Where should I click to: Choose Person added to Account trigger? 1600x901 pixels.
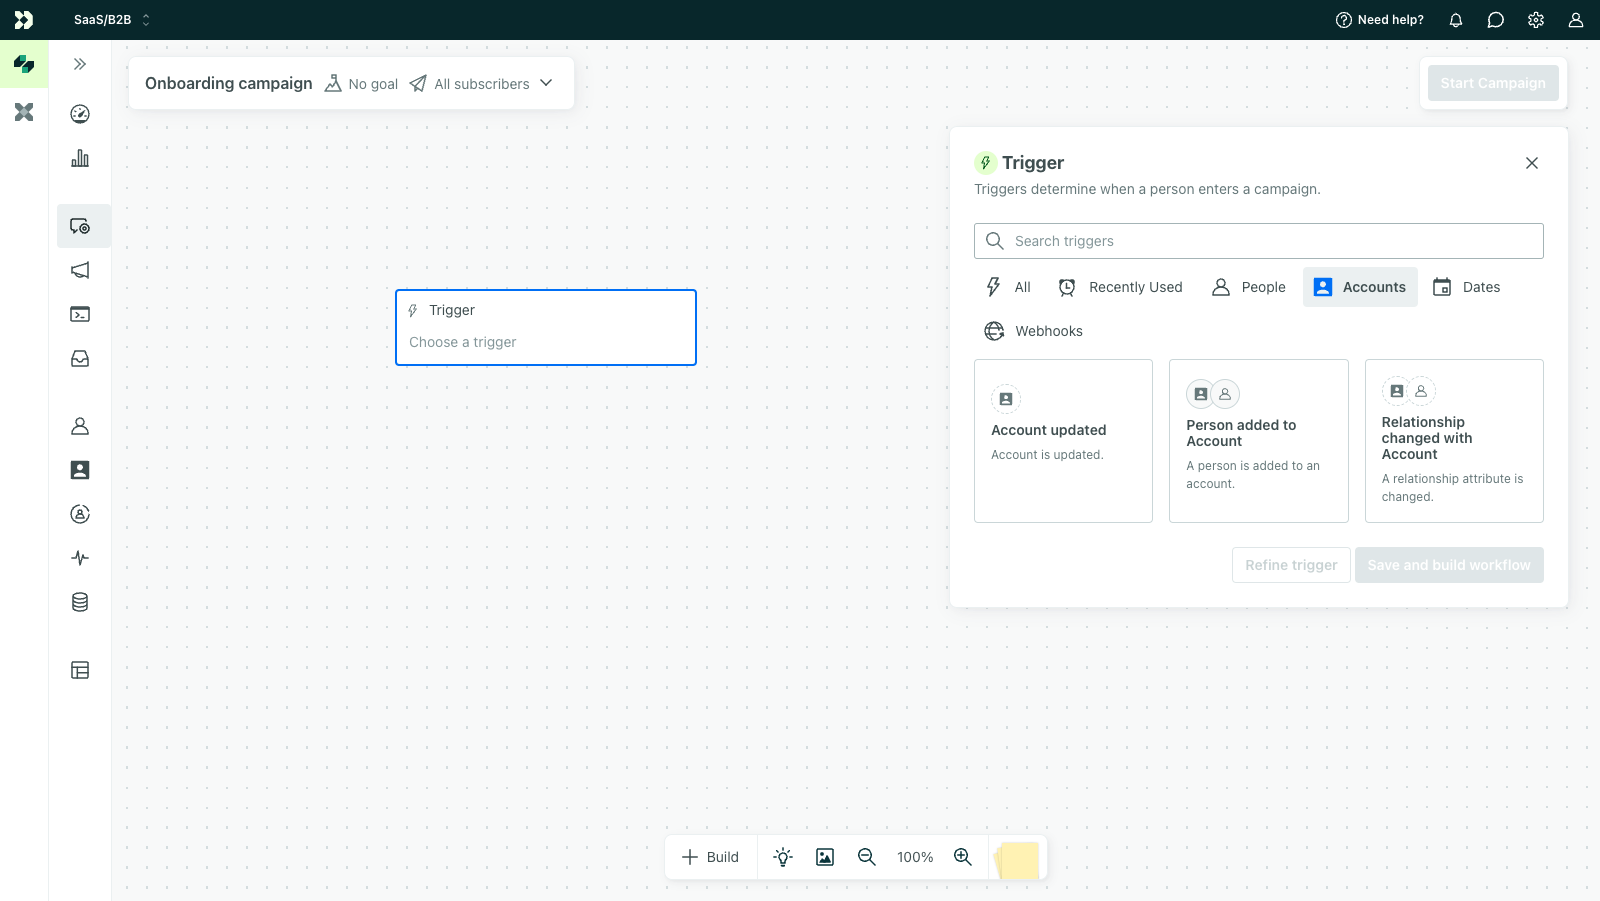pyautogui.click(x=1259, y=441)
